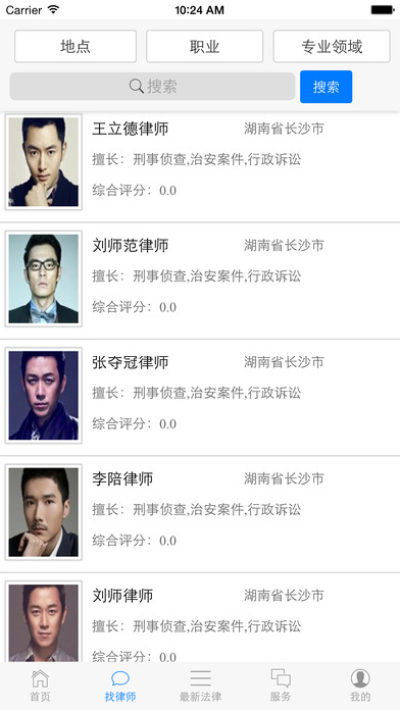Tap the 首页 home icon
400x710 pixels.
point(40,678)
